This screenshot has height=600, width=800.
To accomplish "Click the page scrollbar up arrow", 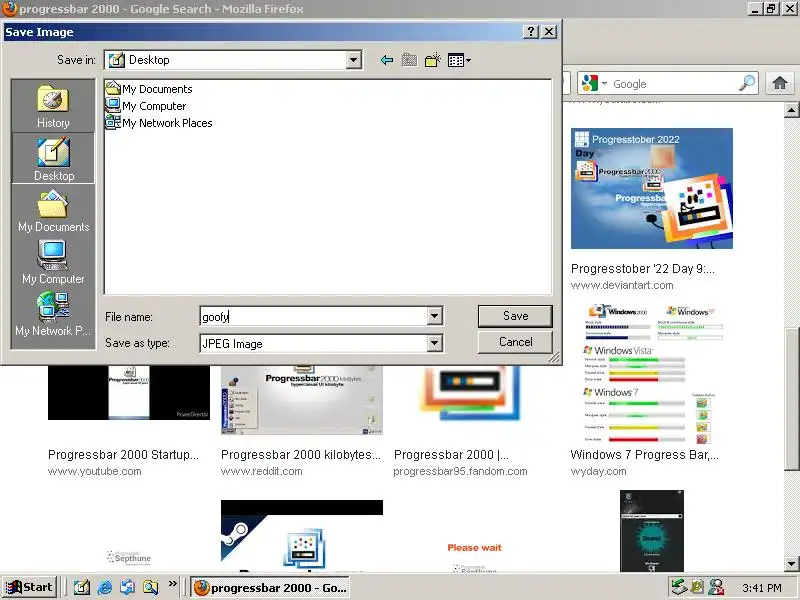I will pos(791,110).
